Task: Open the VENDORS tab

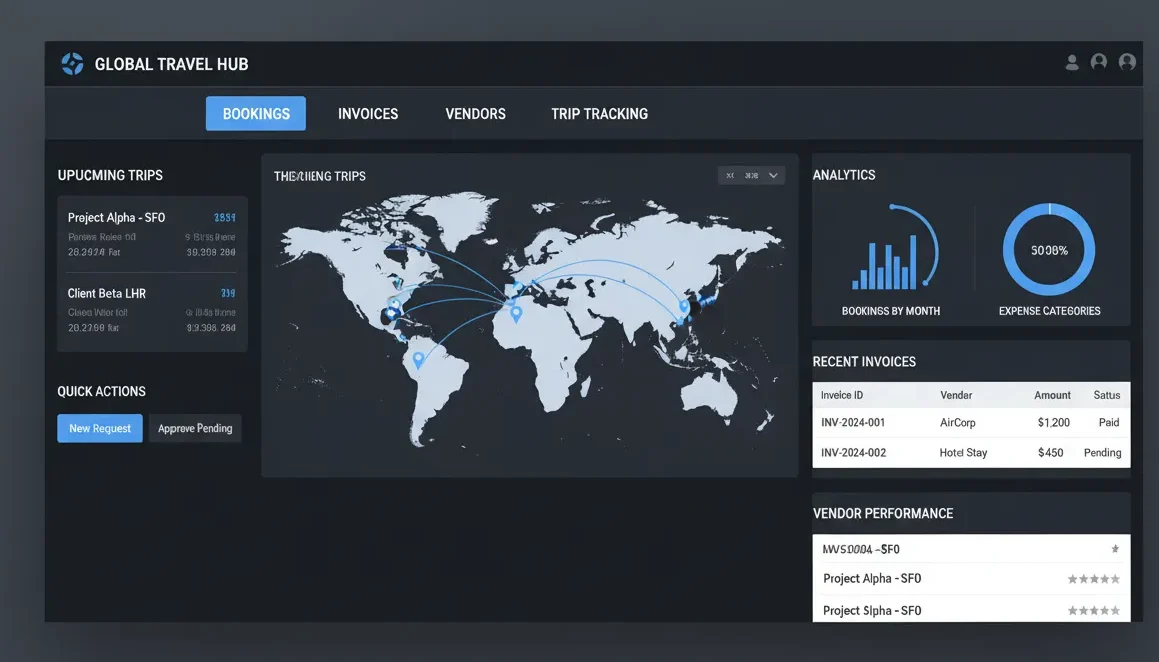Action: click(x=475, y=113)
